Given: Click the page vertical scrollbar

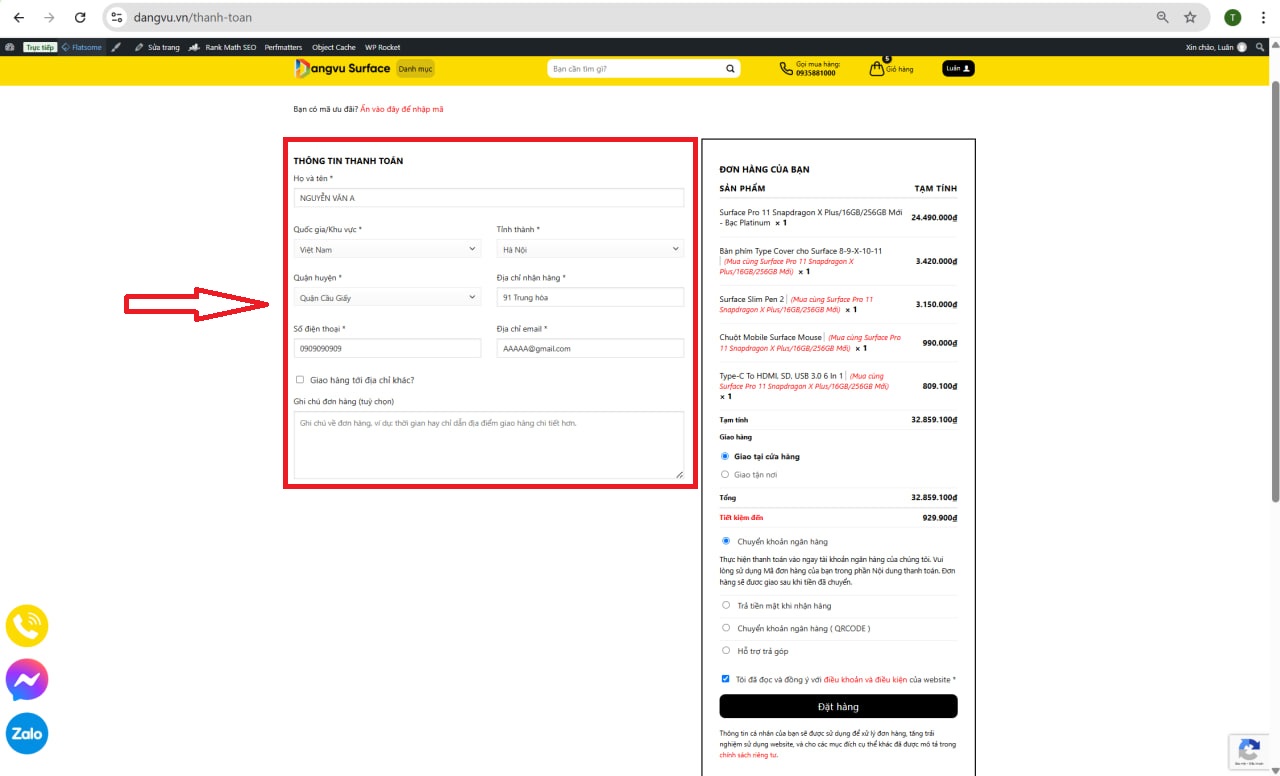Looking at the screenshot, I should click(x=1274, y=290).
